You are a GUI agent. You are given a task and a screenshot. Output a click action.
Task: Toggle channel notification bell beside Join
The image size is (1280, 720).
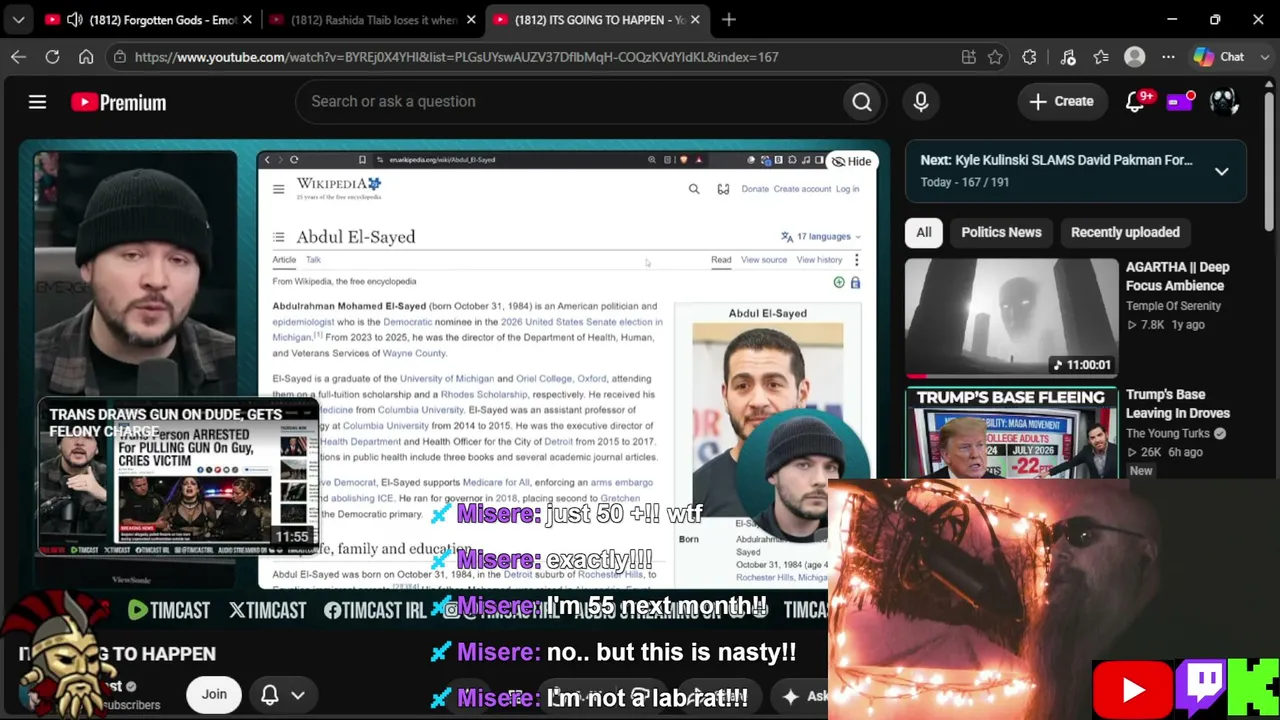click(269, 694)
